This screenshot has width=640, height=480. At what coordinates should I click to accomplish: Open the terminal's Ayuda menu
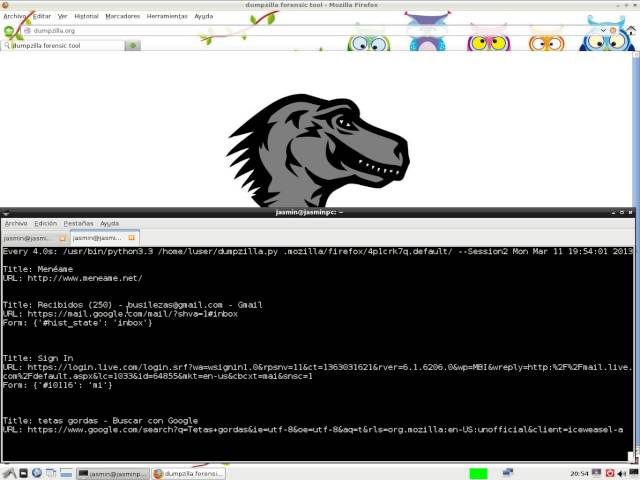(109, 224)
